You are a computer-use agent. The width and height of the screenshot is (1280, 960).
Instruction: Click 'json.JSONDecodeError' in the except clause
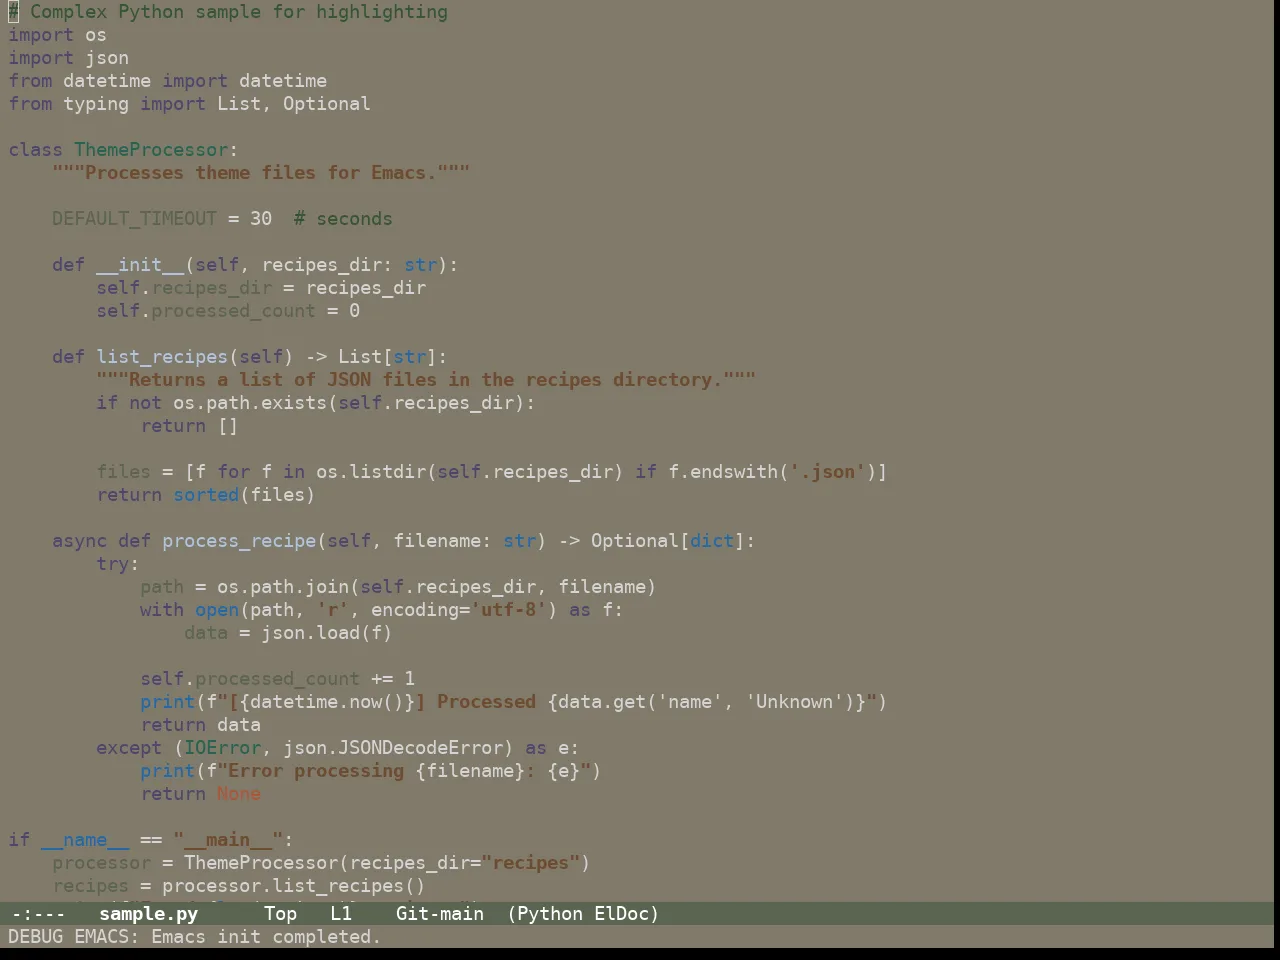(393, 748)
